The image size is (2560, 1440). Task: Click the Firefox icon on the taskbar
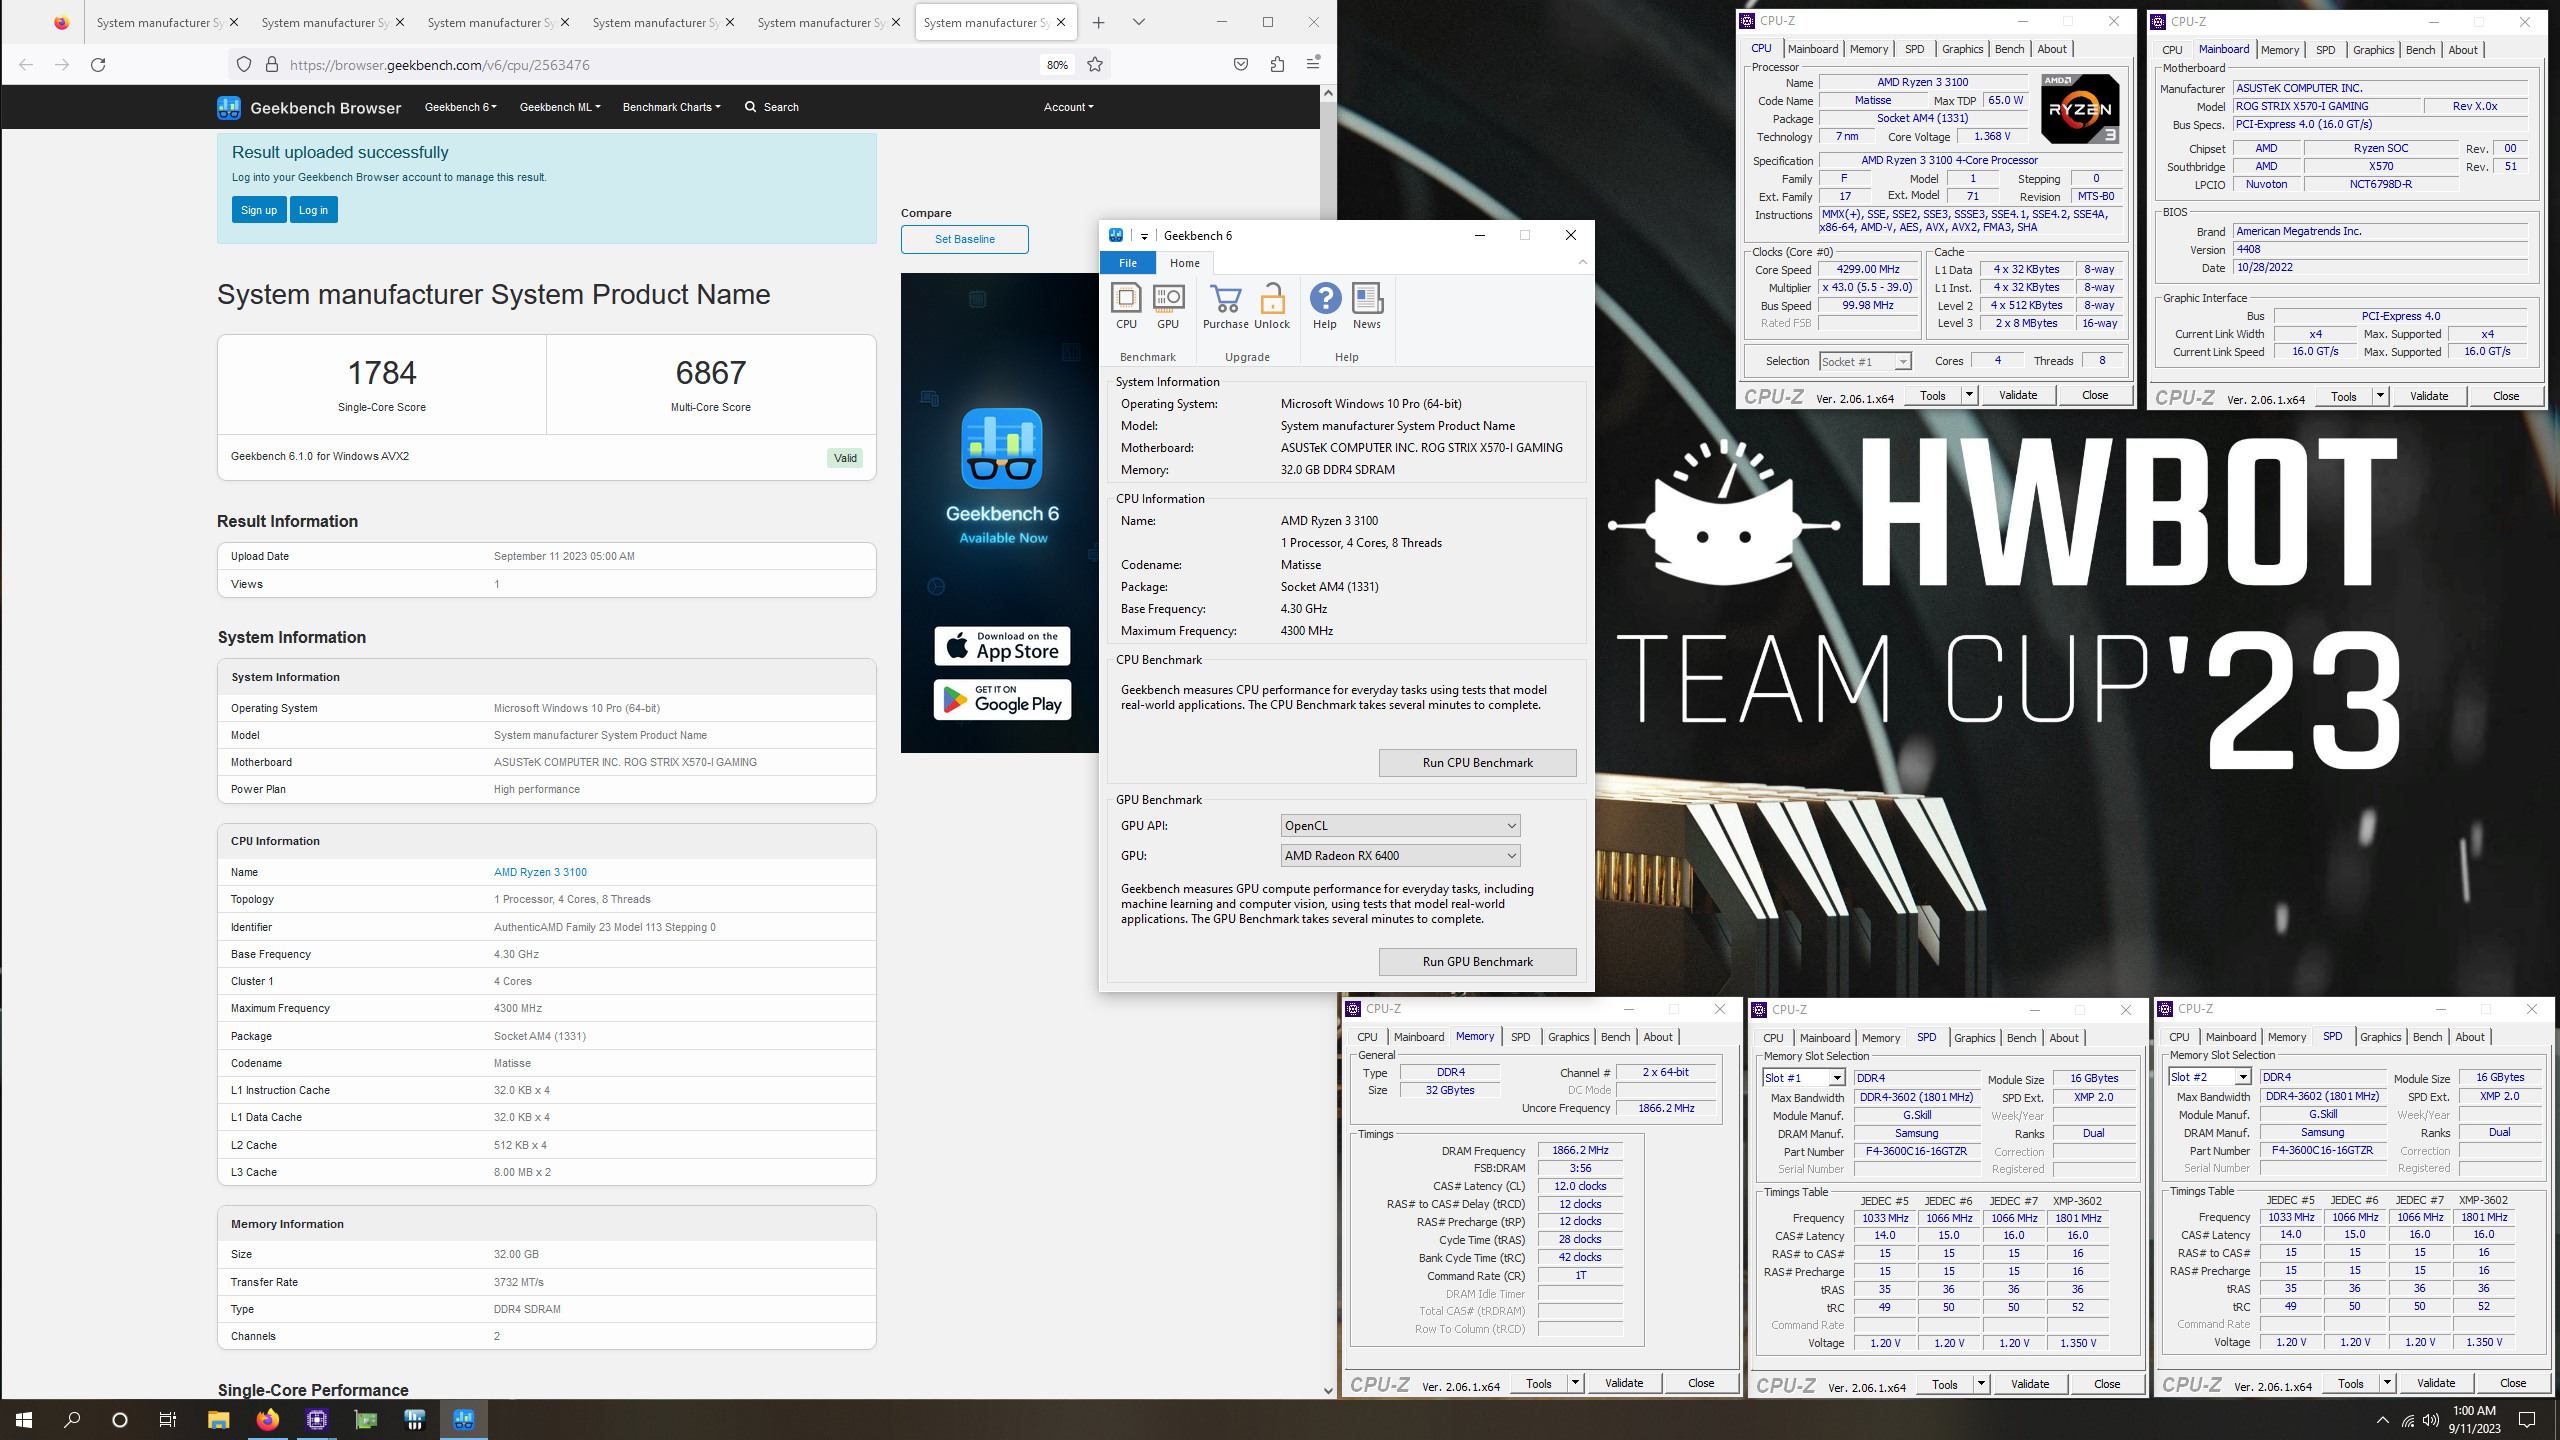coord(268,1419)
